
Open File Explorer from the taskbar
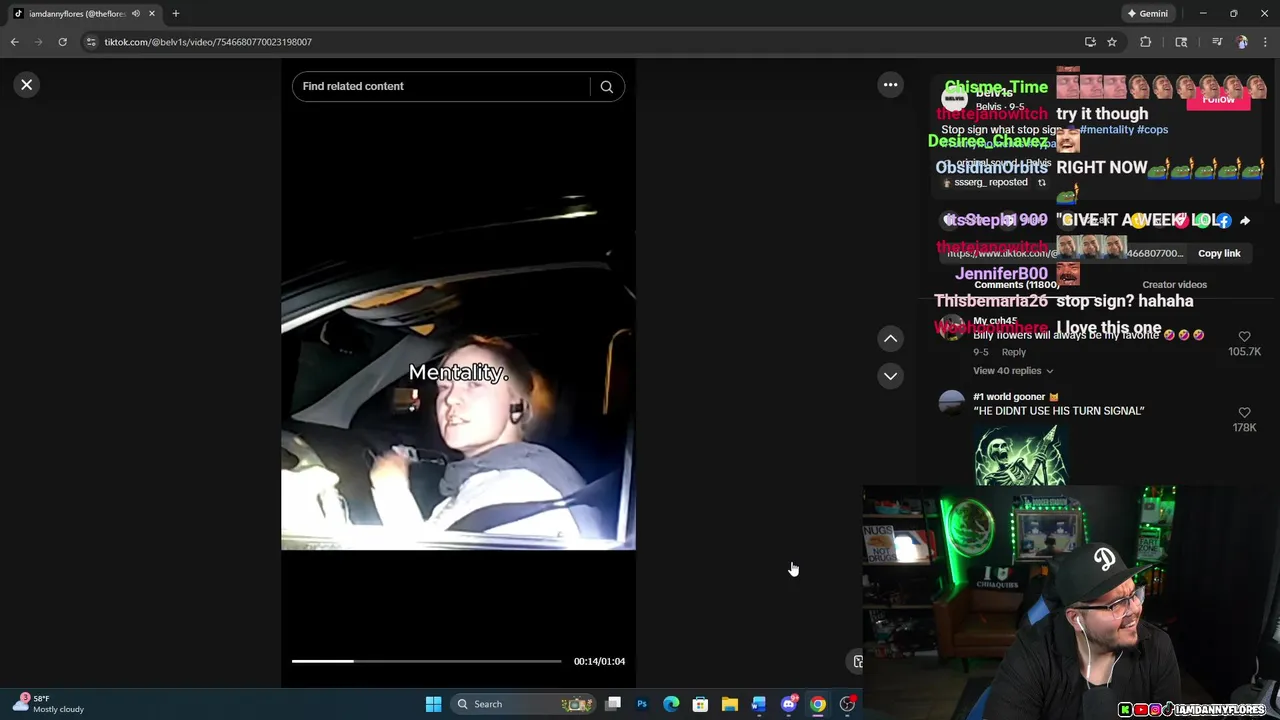730,704
